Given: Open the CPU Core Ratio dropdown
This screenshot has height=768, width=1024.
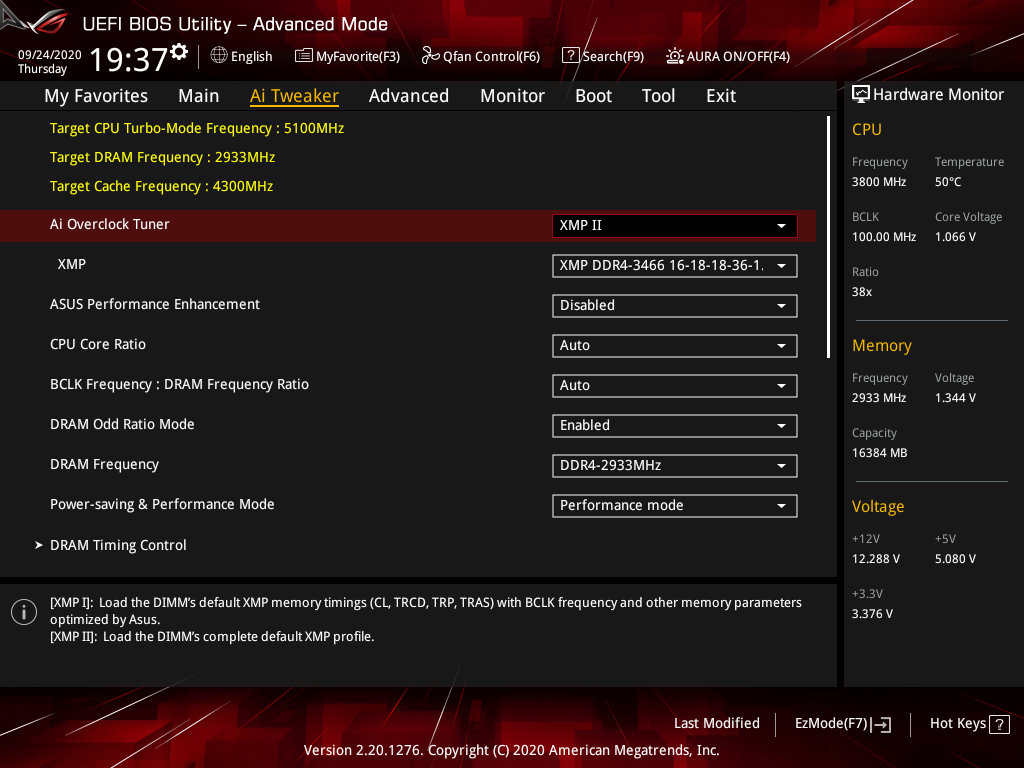Looking at the screenshot, I should 675,345.
